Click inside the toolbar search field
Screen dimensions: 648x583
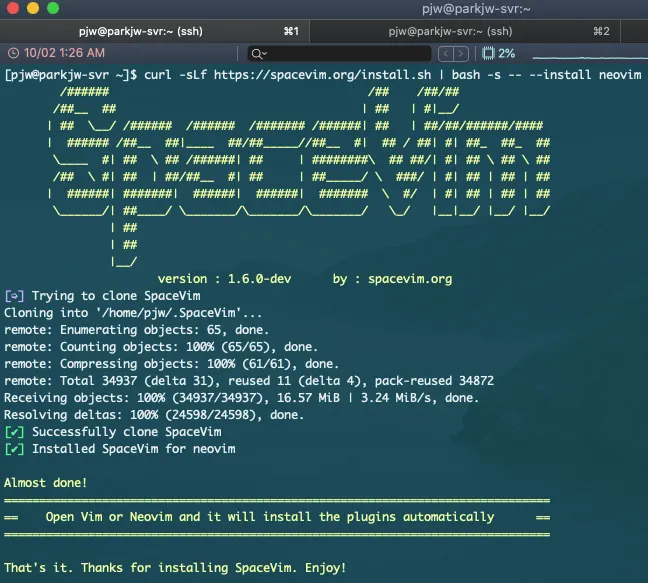pos(339,54)
